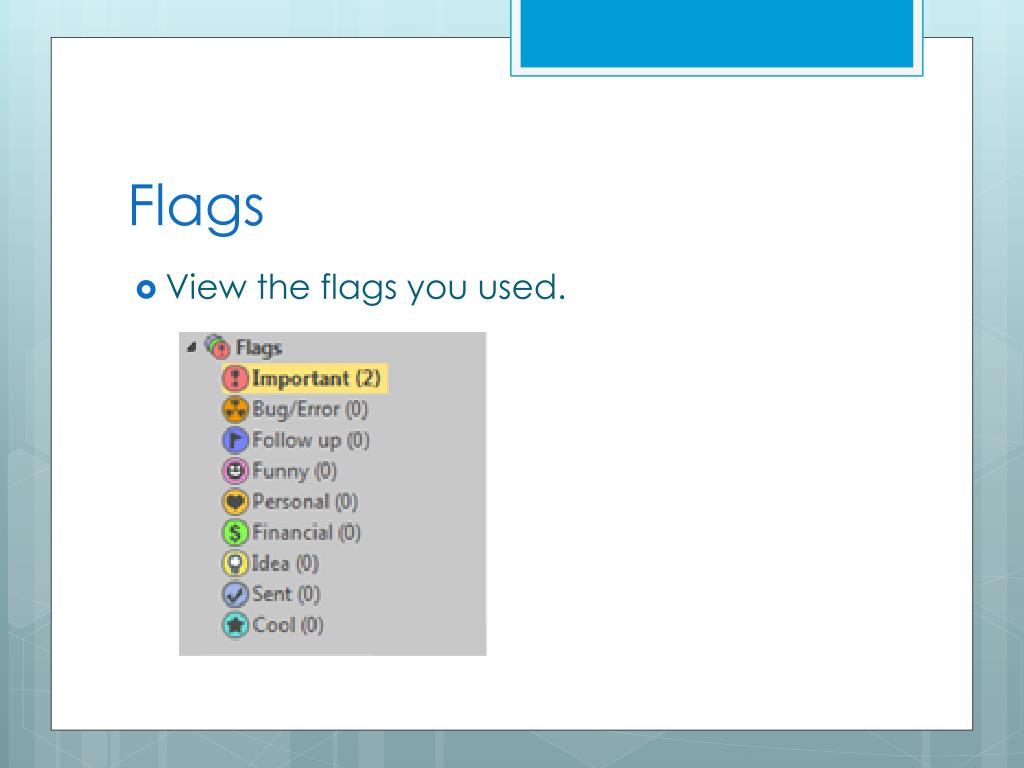The width and height of the screenshot is (1024, 768).
Task: Click the Sent checkmark flag icon
Action: click(235, 594)
